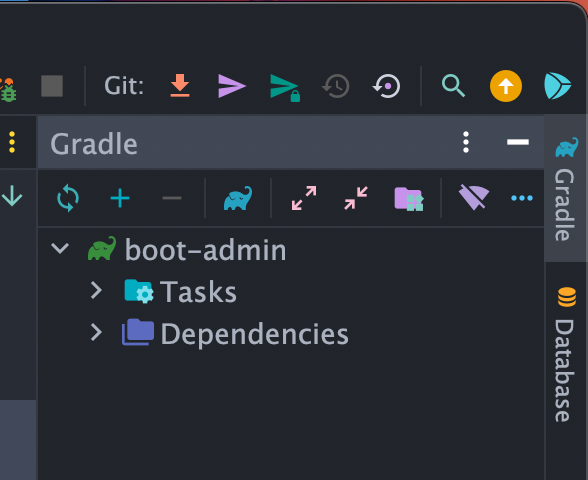Click the orange IDE update arrow icon
This screenshot has height=480, width=588.
(506, 86)
